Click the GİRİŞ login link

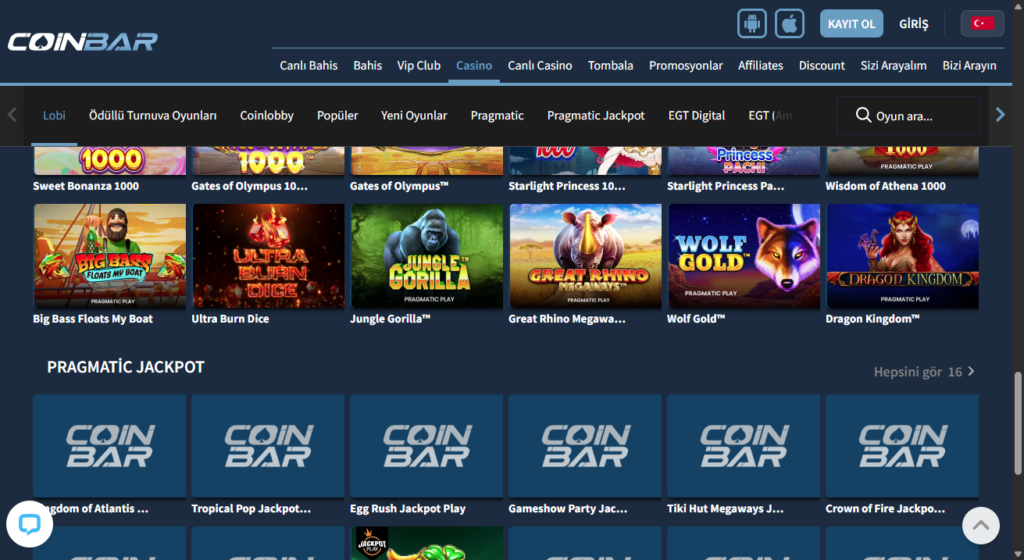point(914,23)
